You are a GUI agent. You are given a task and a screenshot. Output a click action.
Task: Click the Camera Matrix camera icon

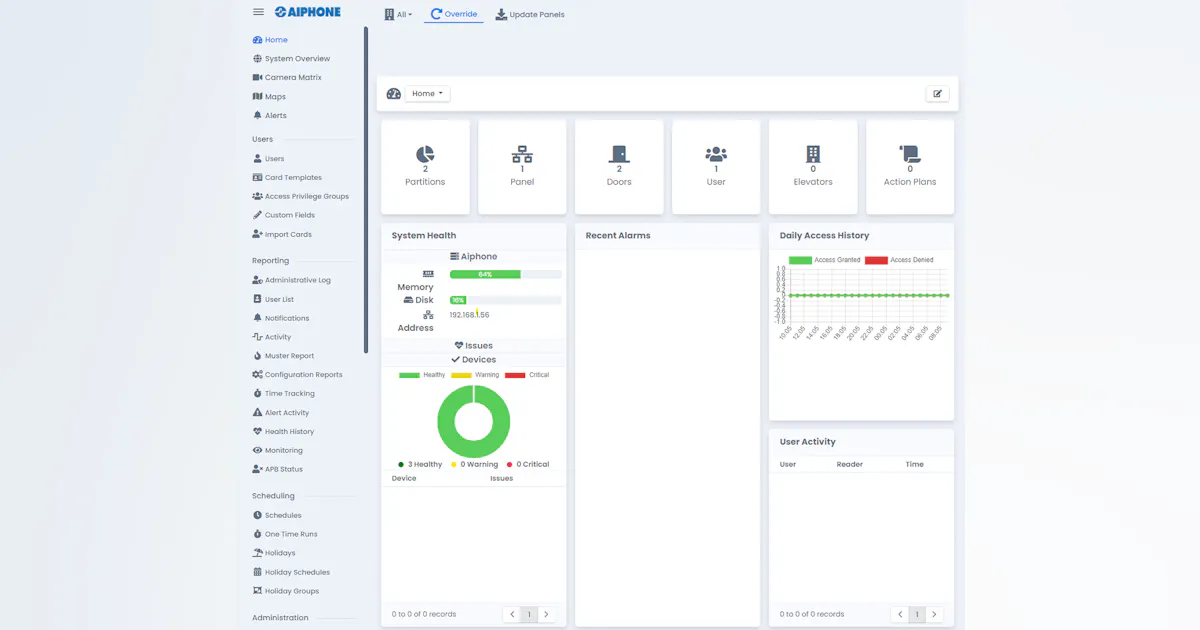click(x=257, y=78)
